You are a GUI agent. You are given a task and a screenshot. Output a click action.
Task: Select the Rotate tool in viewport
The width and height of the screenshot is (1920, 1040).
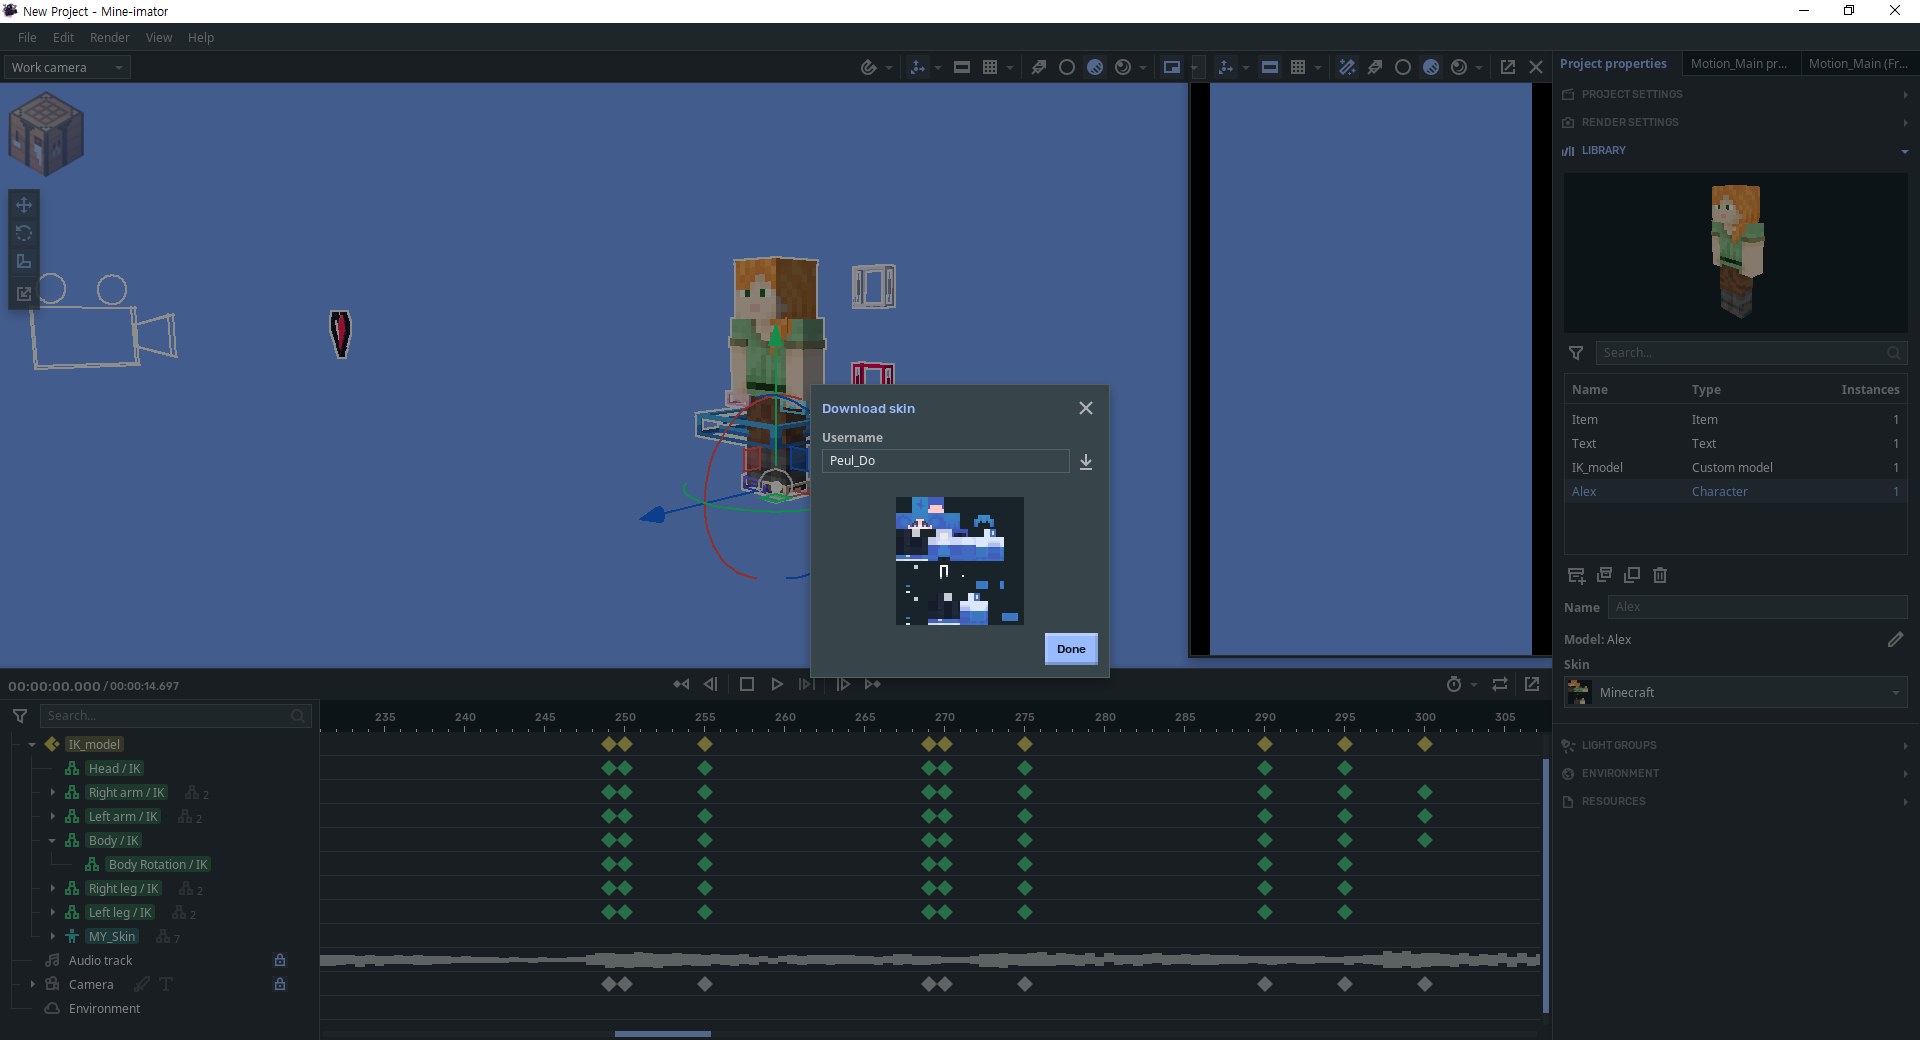[x=24, y=233]
